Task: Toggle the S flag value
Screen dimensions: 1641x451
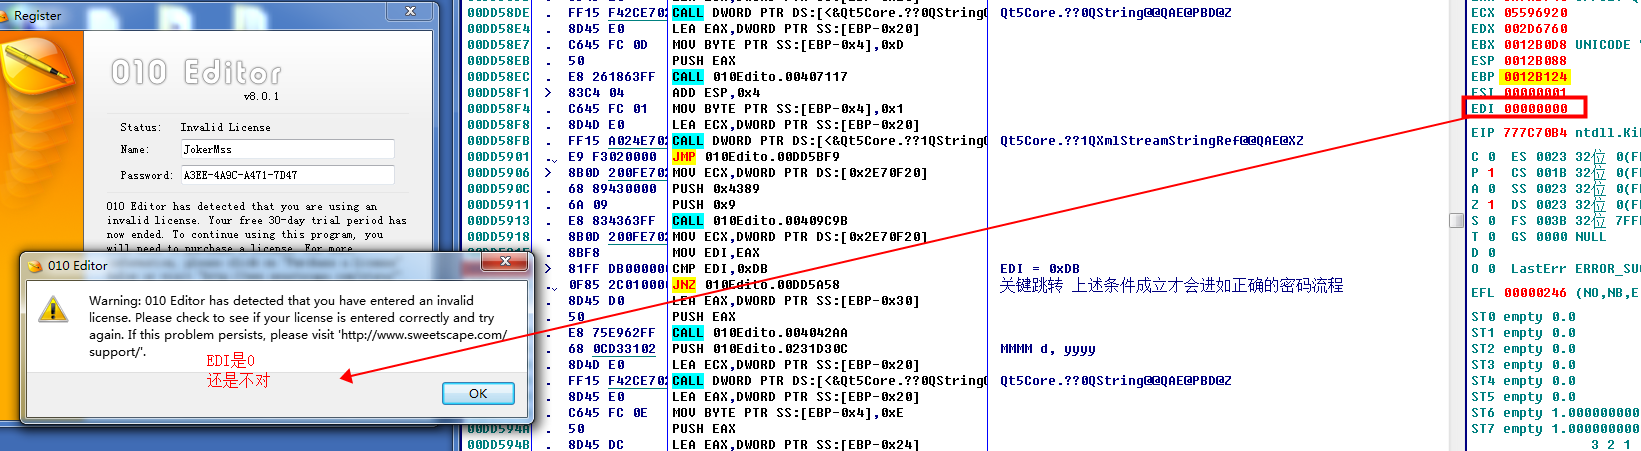Action: [x=1491, y=221]
